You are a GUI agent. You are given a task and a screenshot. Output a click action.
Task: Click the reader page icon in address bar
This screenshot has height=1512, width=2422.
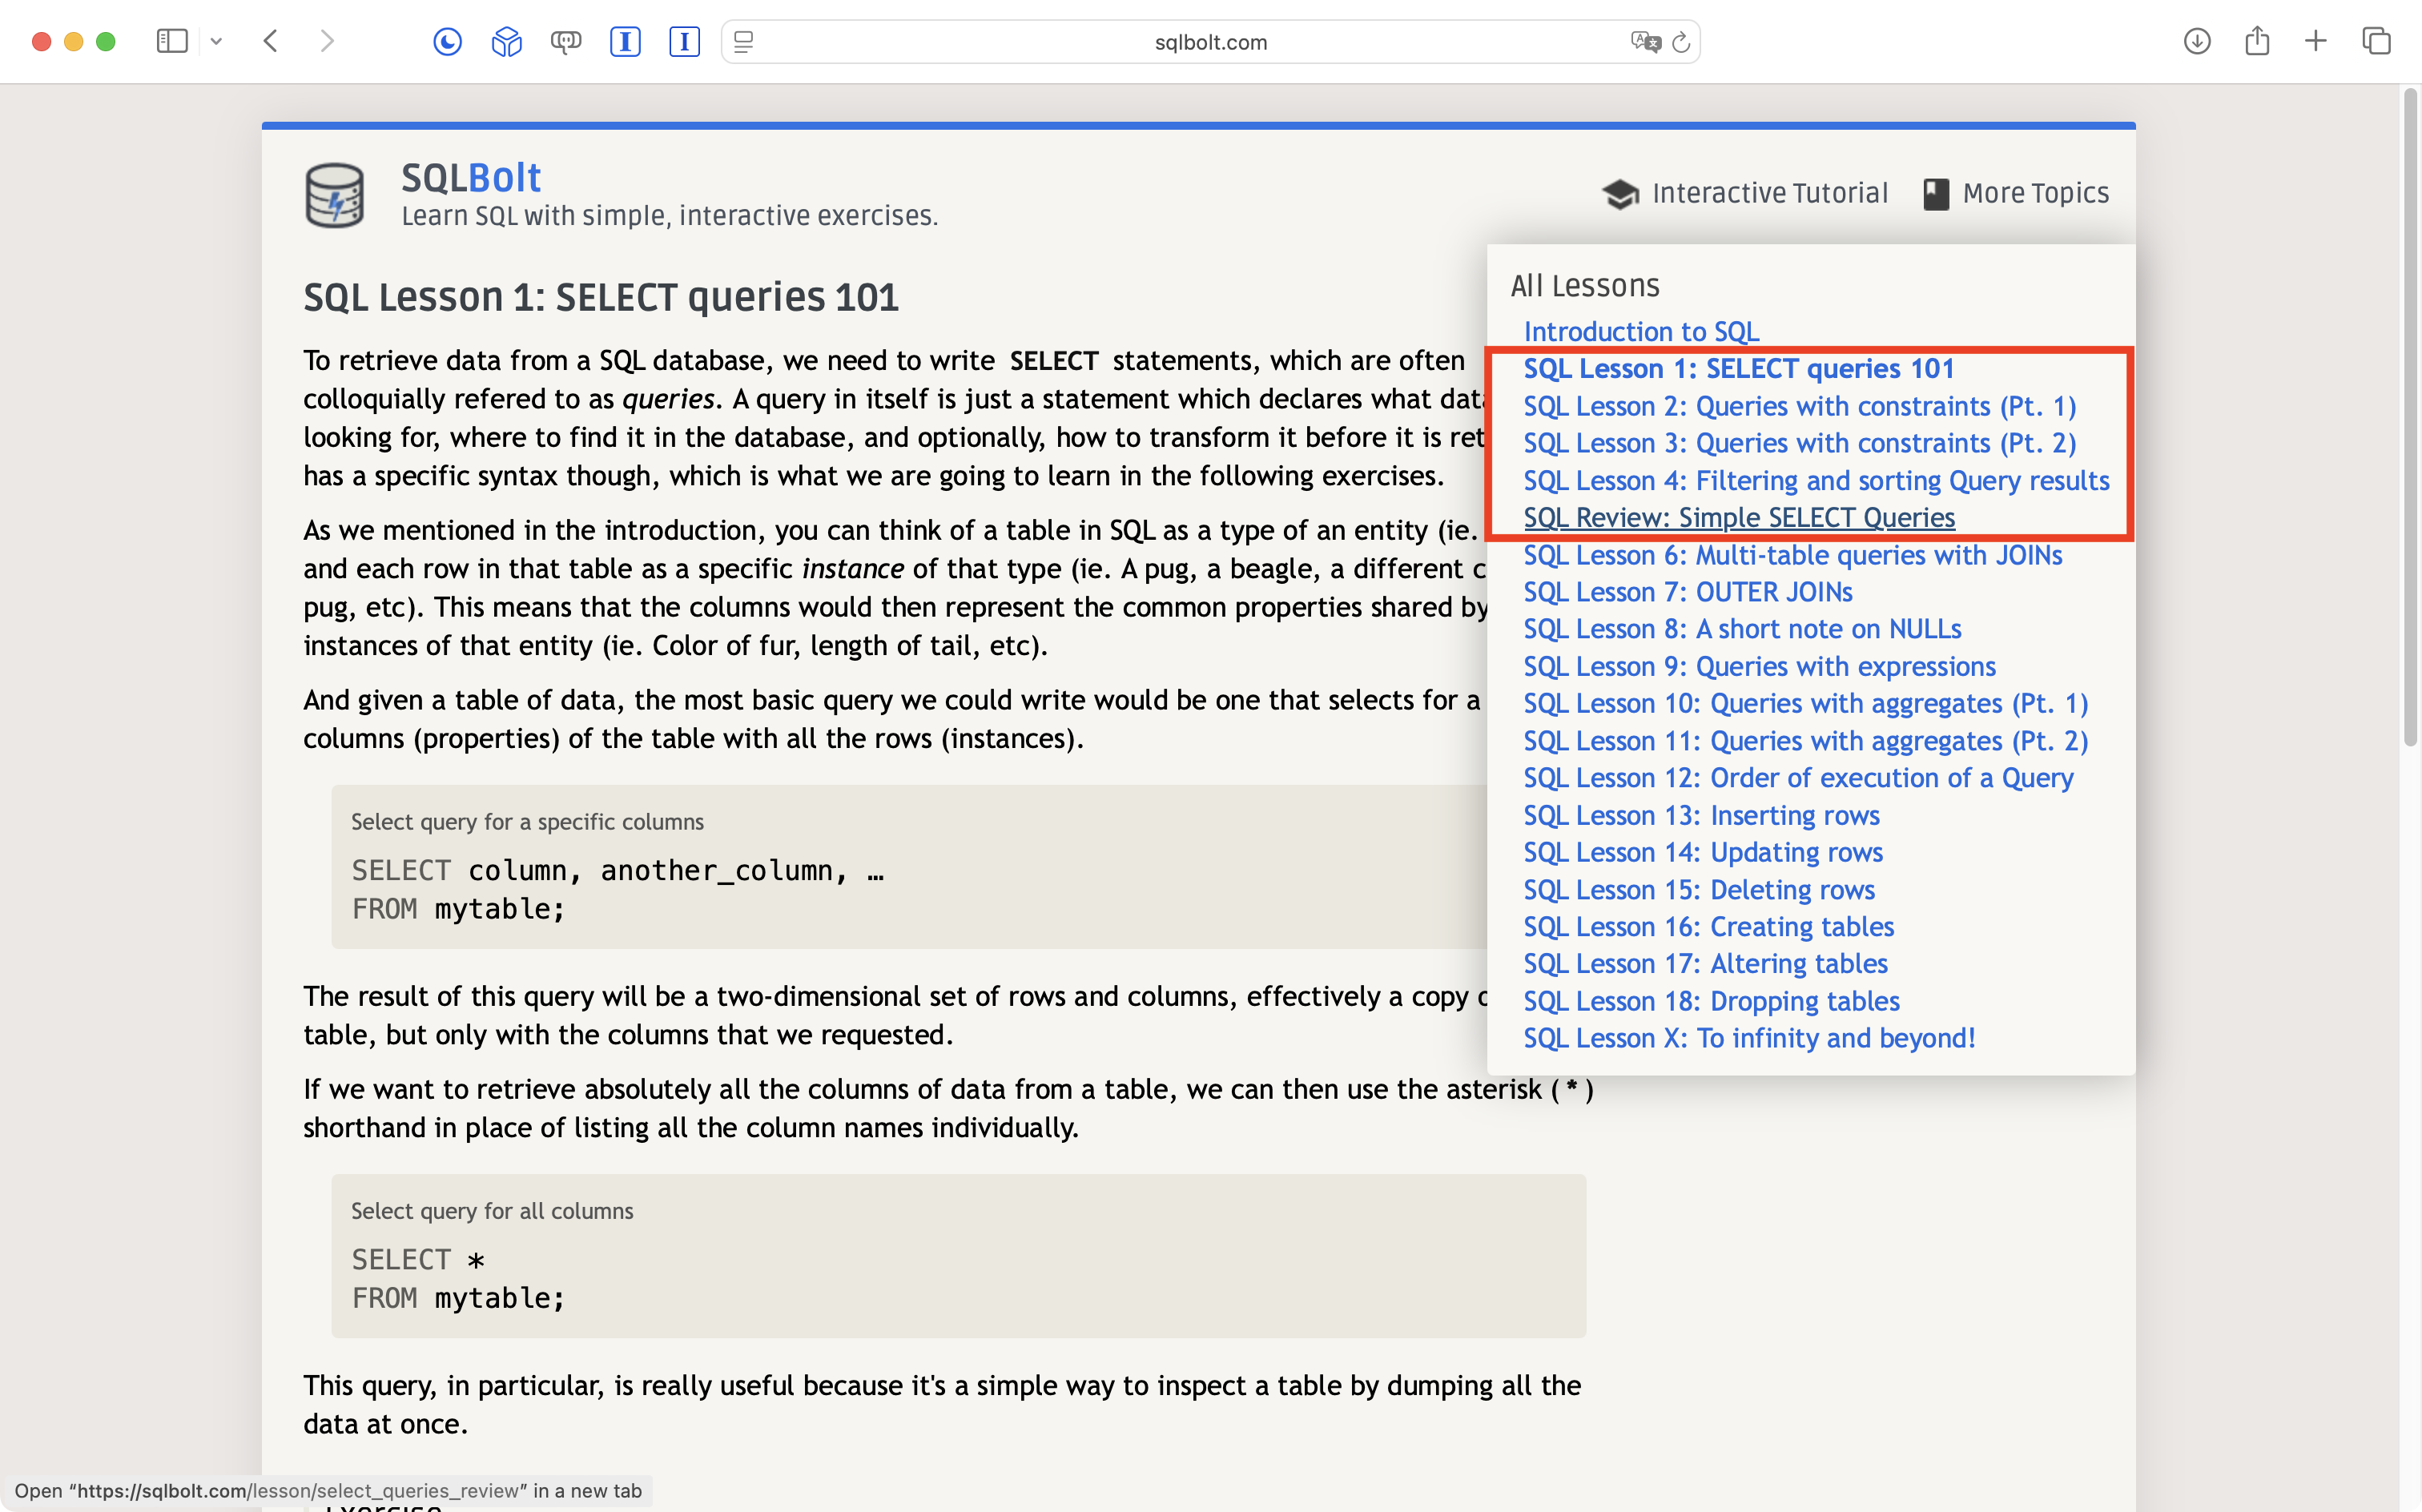(x=743, y=42)
